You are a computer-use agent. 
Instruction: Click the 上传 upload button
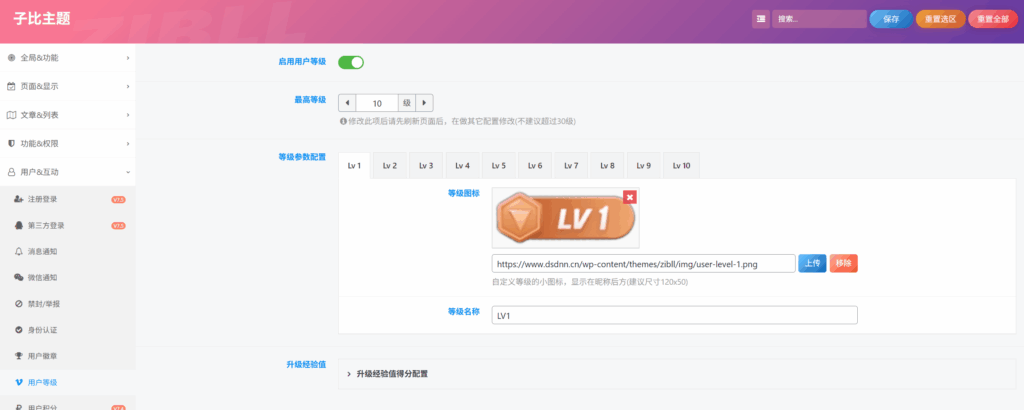(812, 263)
